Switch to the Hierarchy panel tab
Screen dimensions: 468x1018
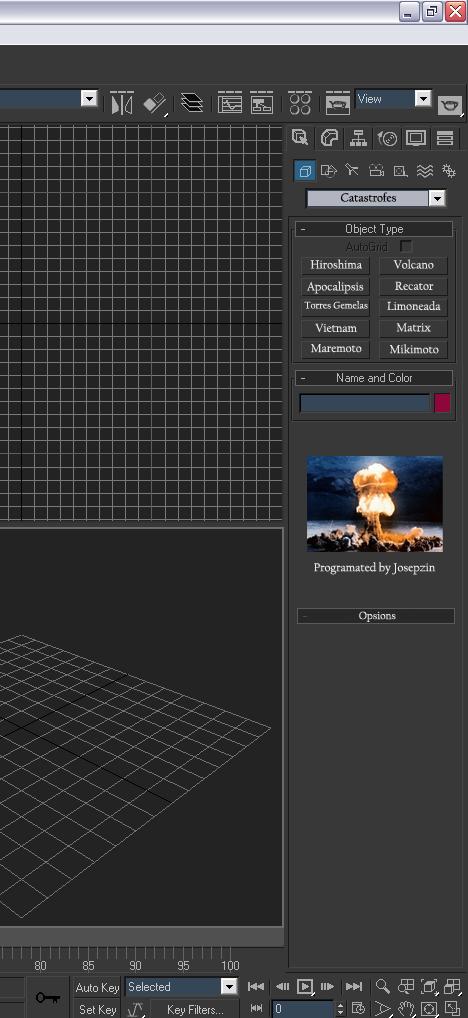(358, 138)
